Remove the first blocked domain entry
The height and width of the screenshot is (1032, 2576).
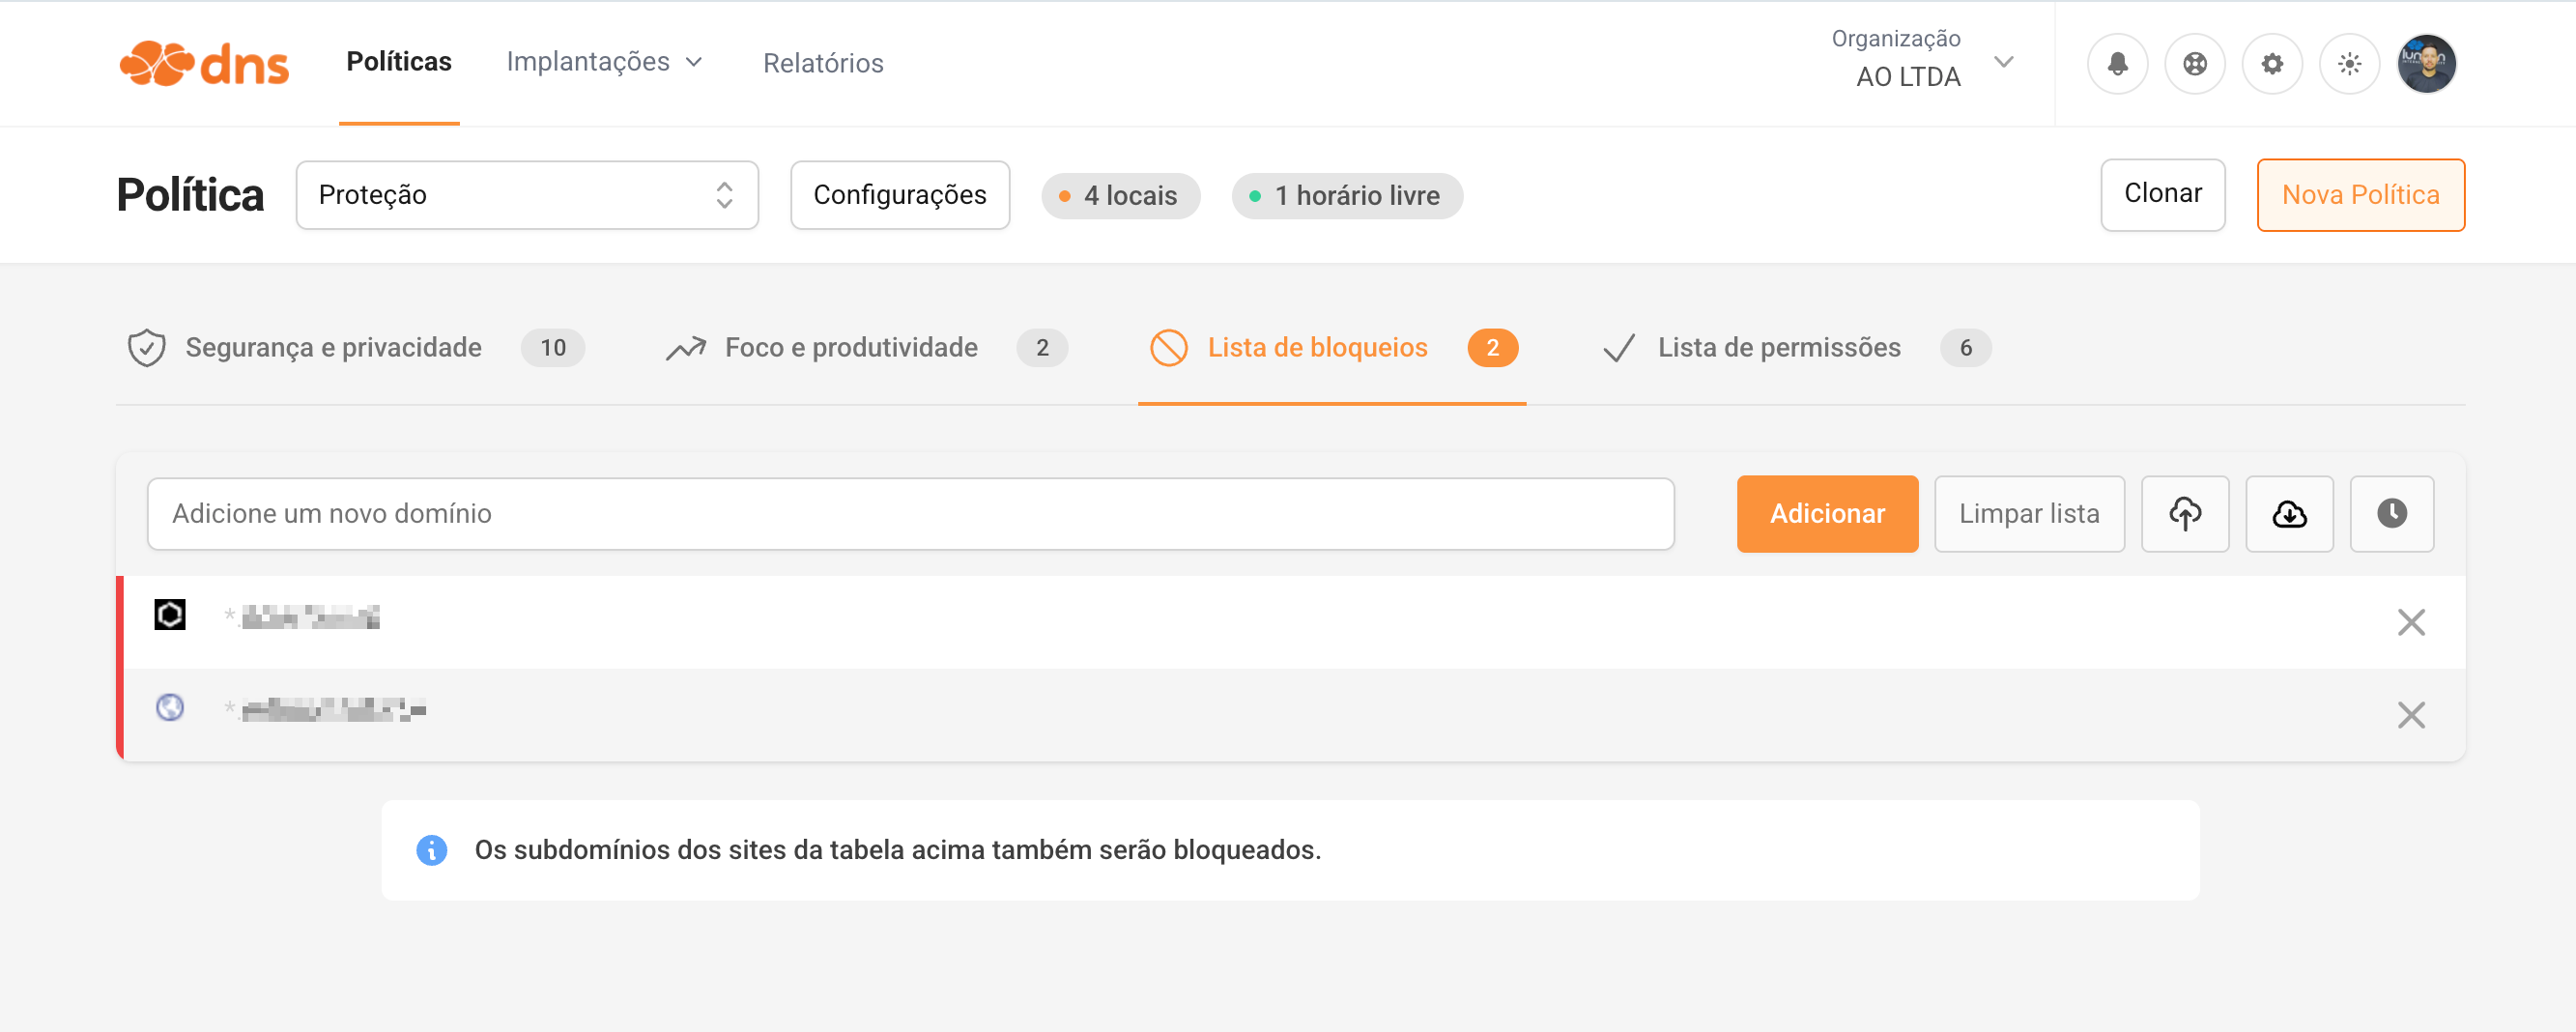pyautogui.click(x=2411, y=622)
